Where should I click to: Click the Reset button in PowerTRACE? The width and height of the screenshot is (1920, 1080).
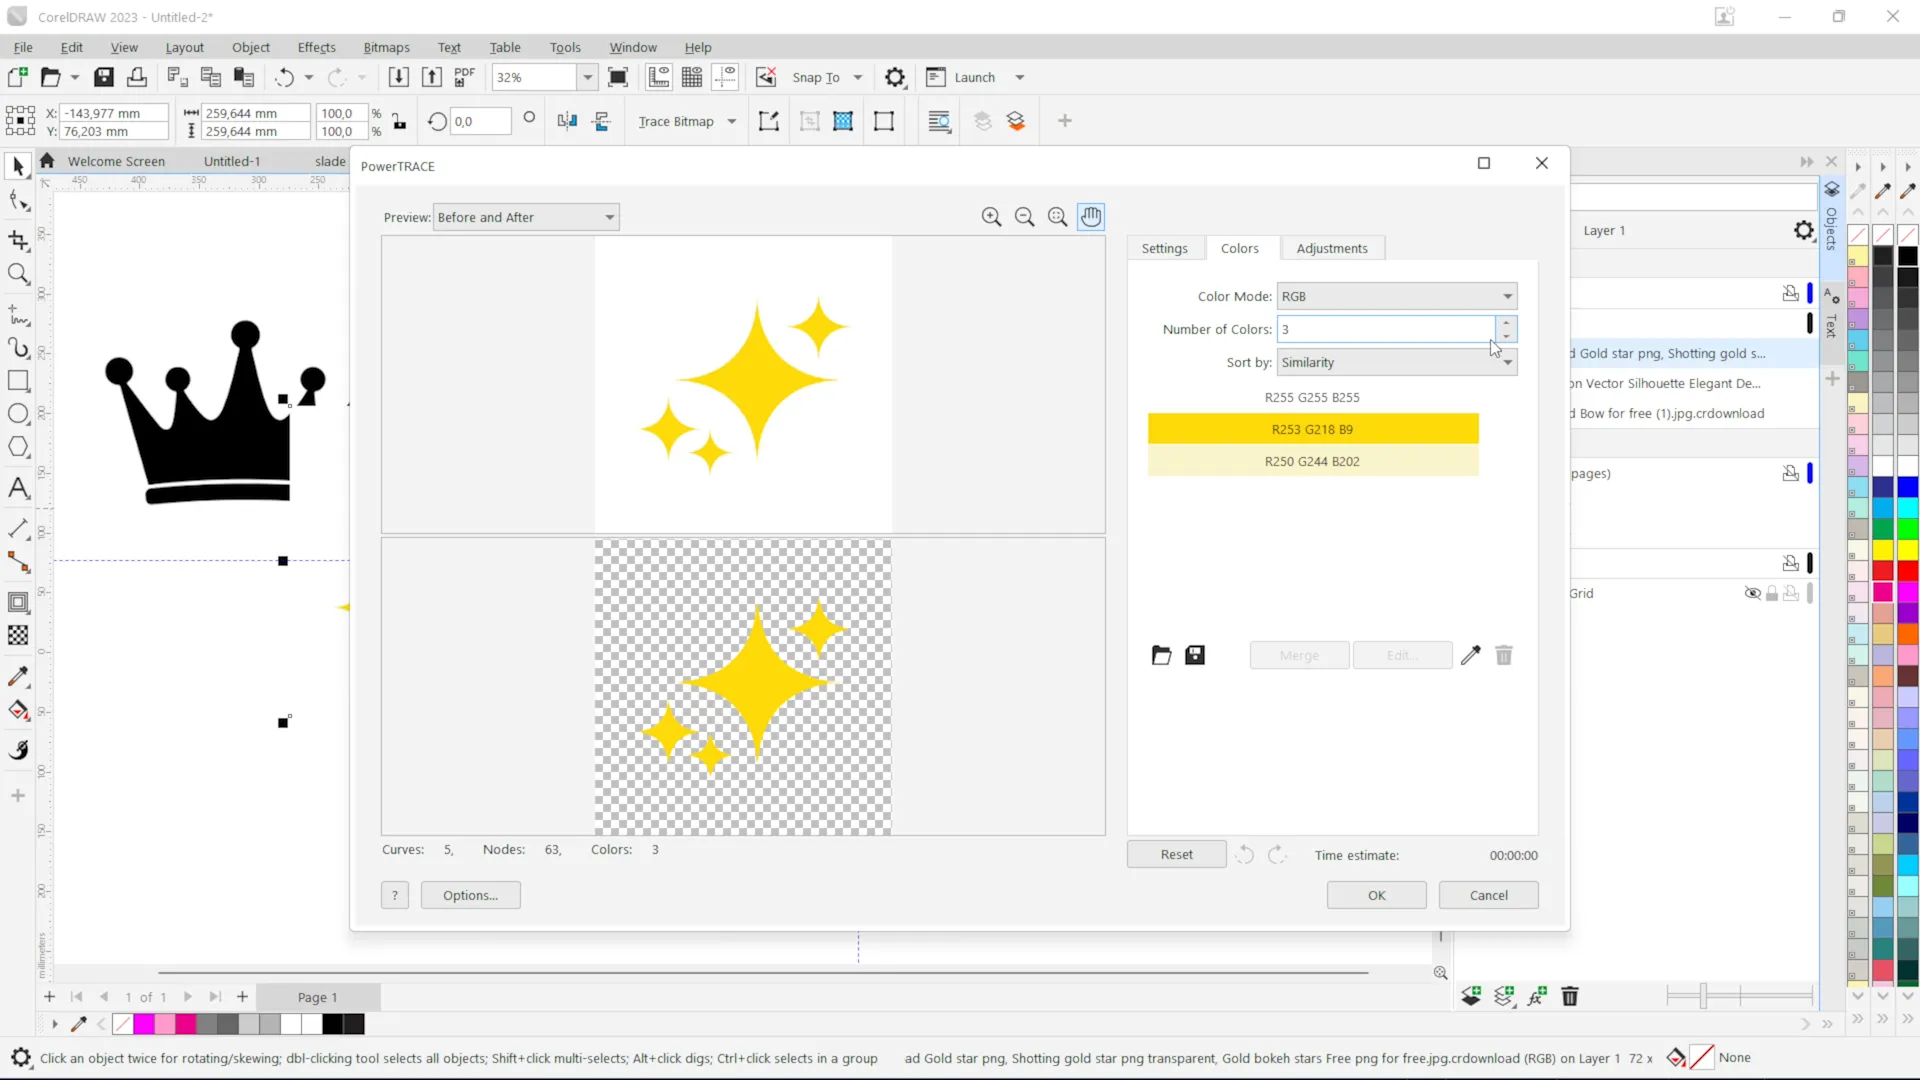1177,854
